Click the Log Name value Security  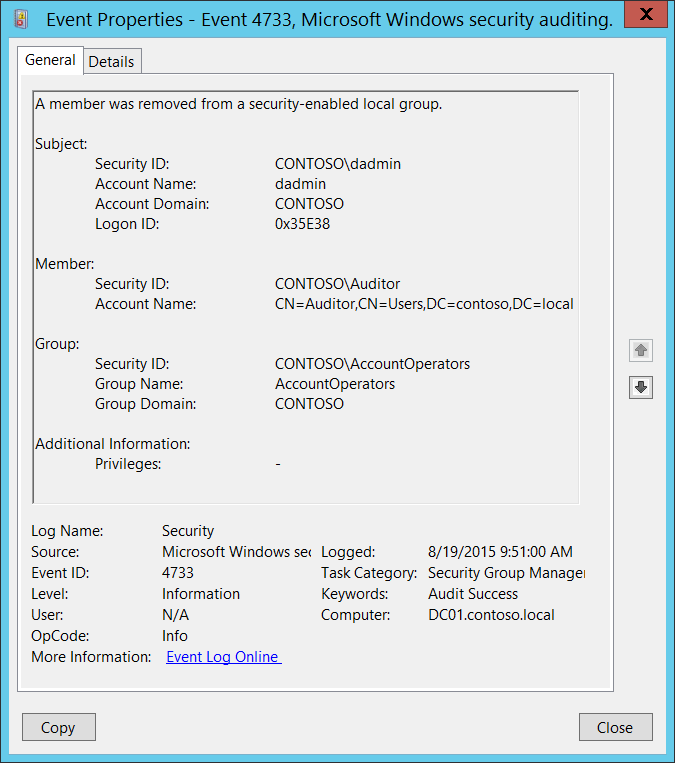pos(188,531)
